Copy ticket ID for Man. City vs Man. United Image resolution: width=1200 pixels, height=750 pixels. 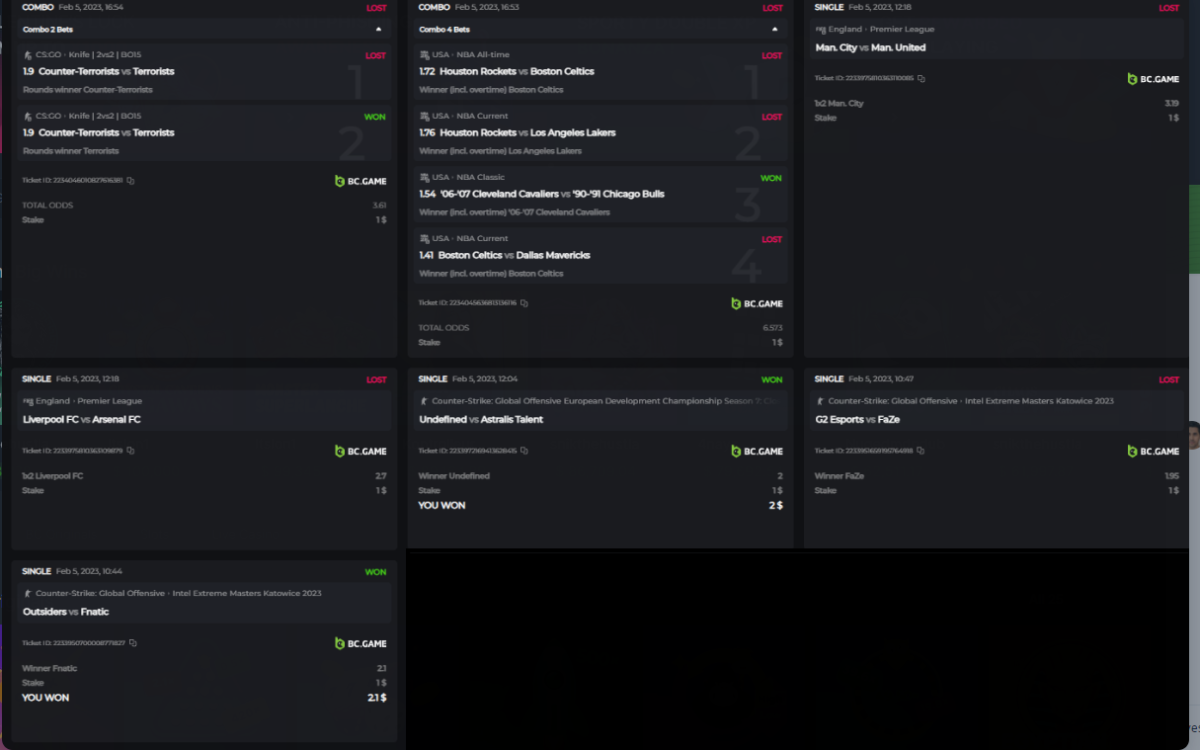point(921,78)
